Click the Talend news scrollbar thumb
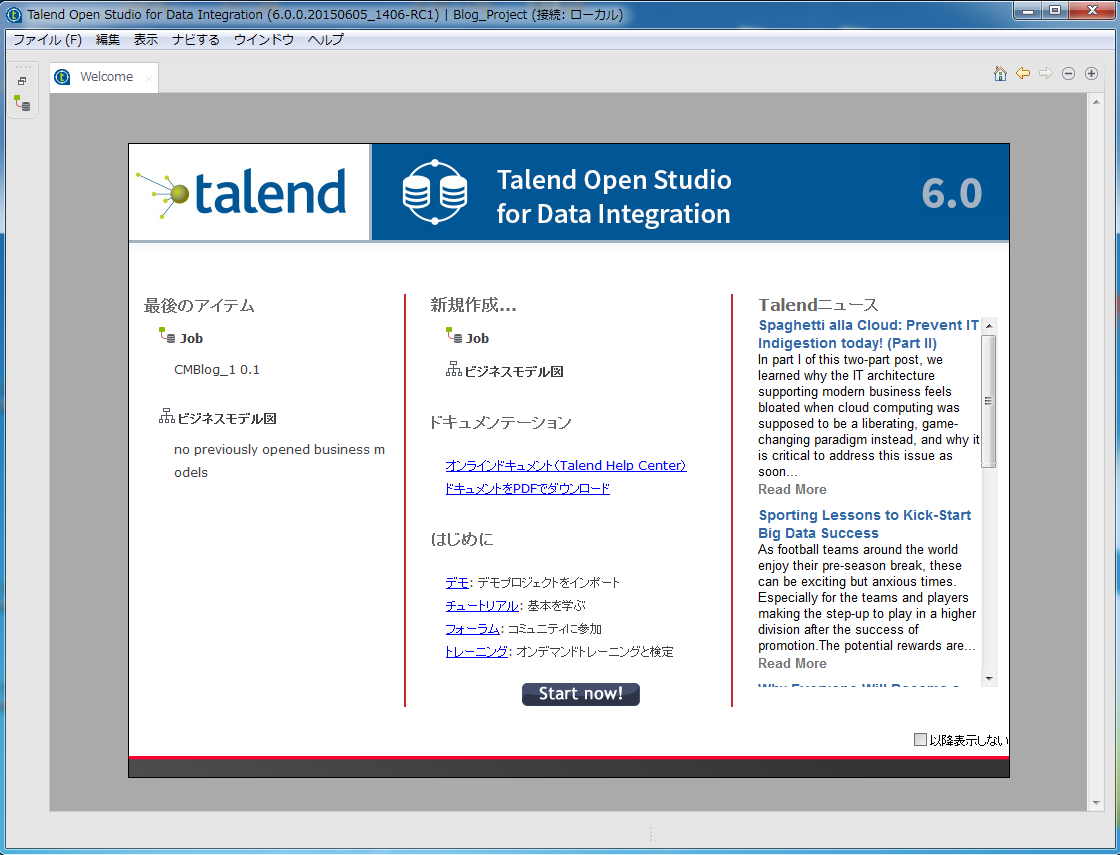 point(989,395)
